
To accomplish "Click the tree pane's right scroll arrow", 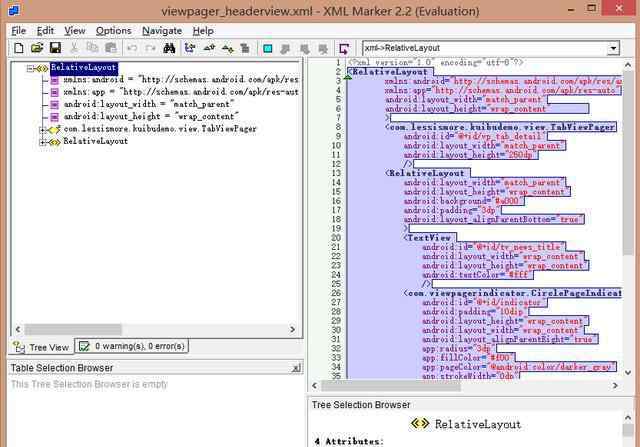I will (292, 329).
